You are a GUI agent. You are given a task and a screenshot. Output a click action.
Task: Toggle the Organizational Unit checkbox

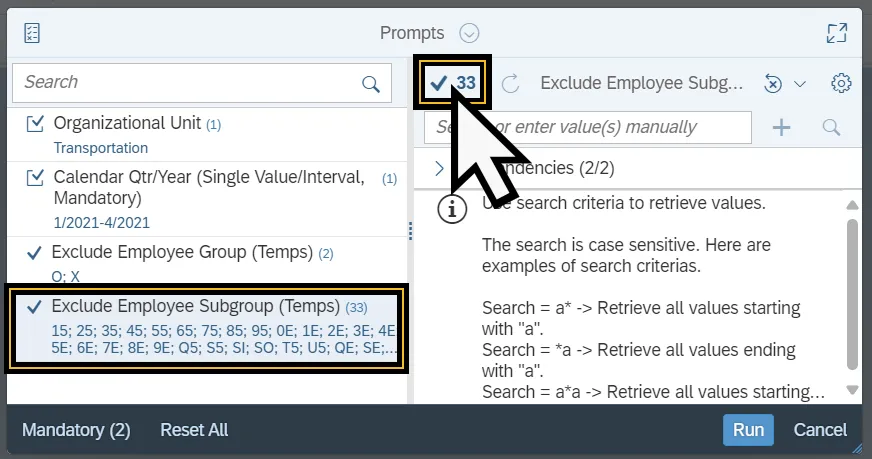pos(35,124)
